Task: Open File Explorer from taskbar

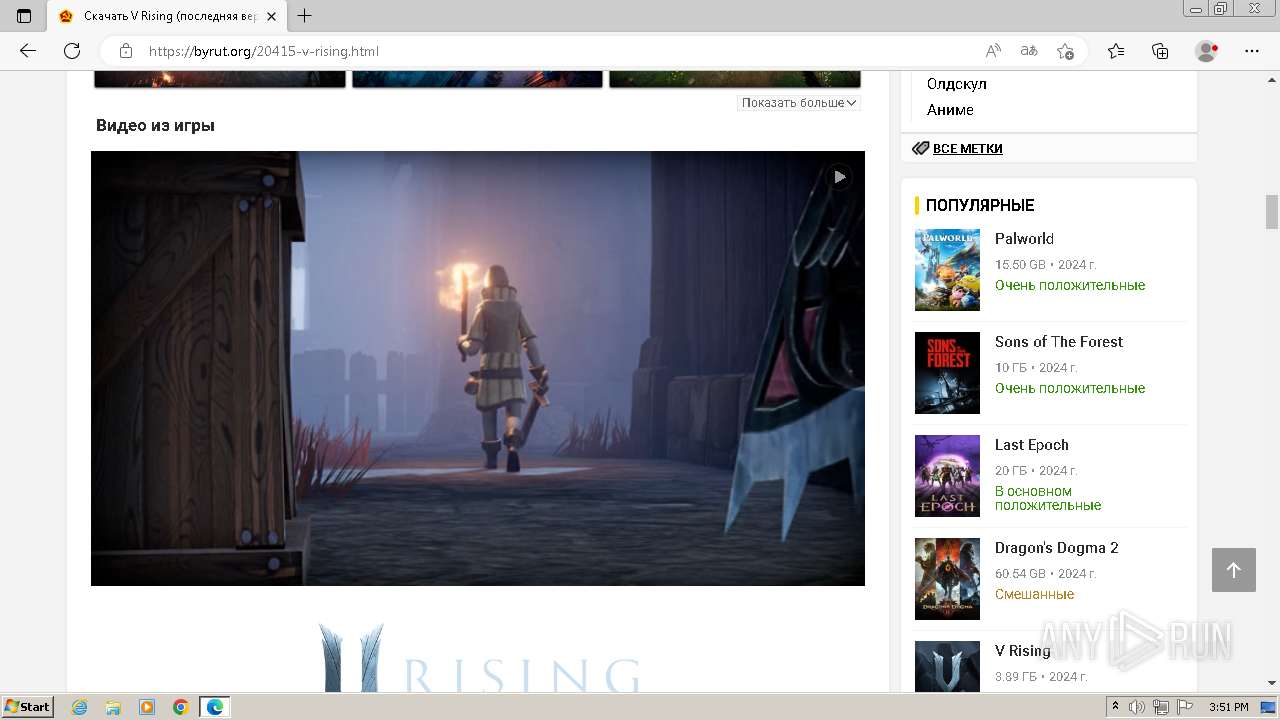Action: [113, 707]
